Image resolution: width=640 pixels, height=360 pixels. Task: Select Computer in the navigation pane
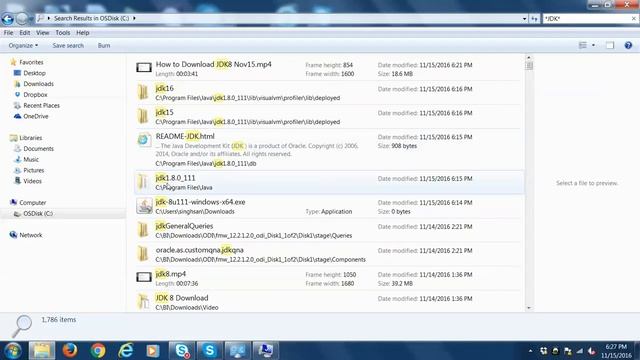[28, 202]
